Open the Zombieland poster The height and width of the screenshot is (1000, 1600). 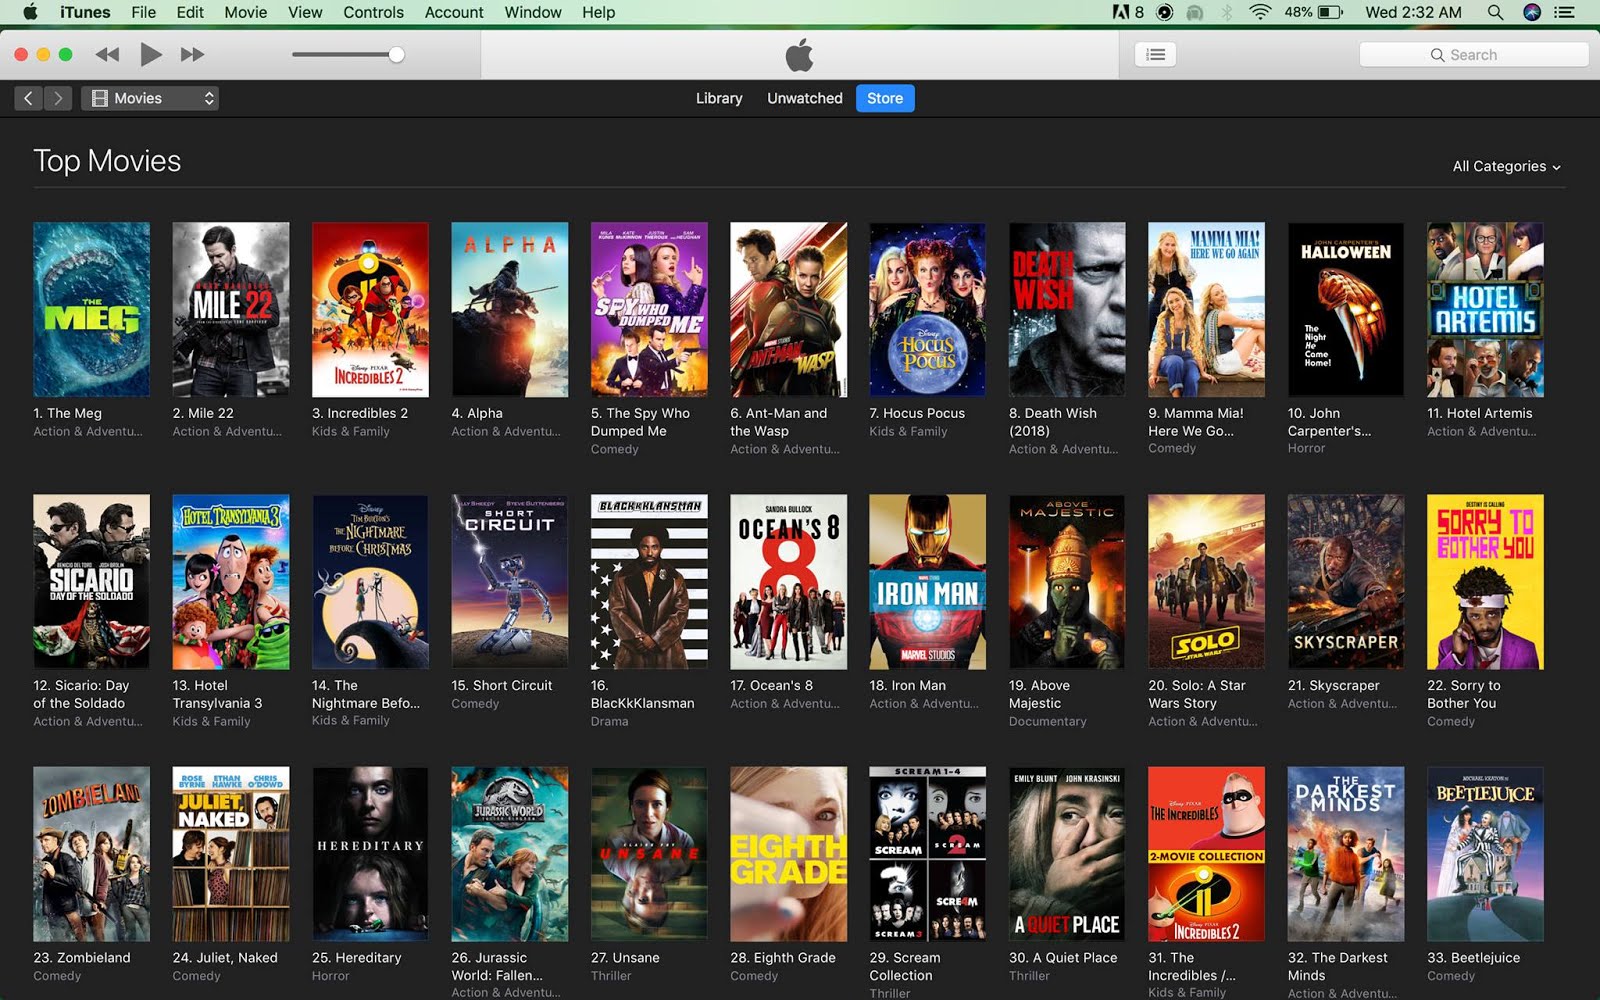91,854
